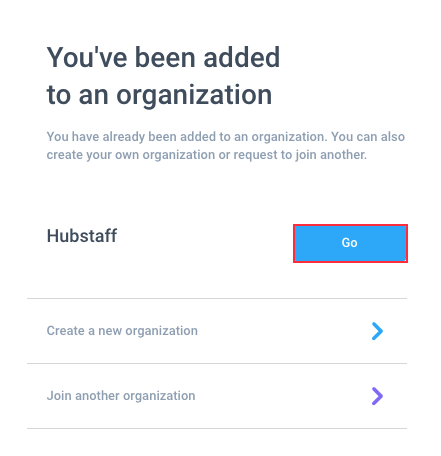
Task: Click the blue Go button
Action: pos(350,243)
